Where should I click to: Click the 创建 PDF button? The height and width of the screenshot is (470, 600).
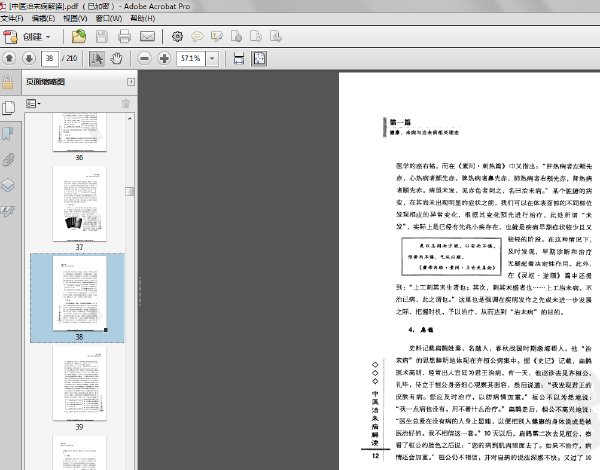point(27,37)
